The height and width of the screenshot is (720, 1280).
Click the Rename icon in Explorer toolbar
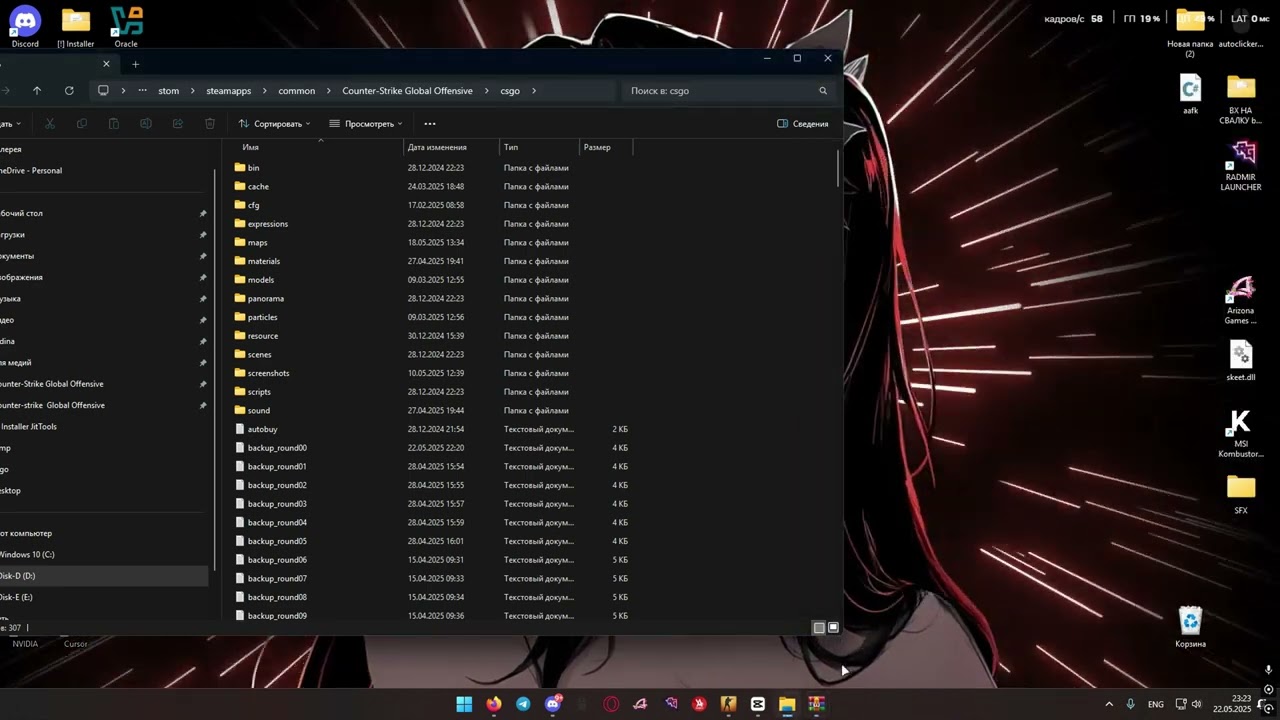(146, 124)
